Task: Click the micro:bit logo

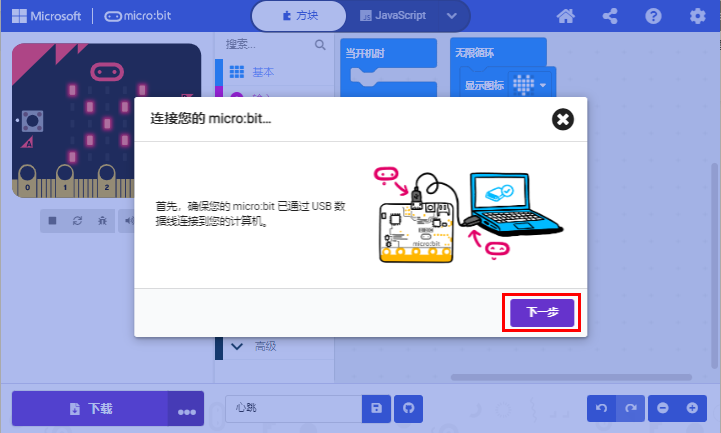Action: click(137, 16)
